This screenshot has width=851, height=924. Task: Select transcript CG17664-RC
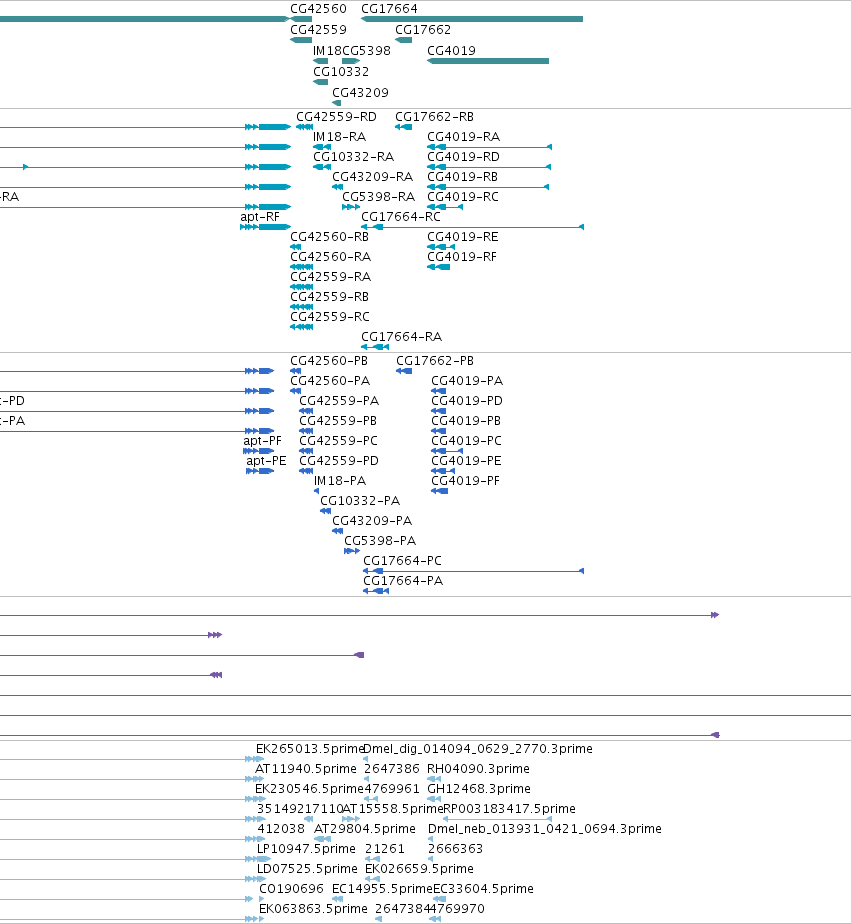click(x=401, y=217)
